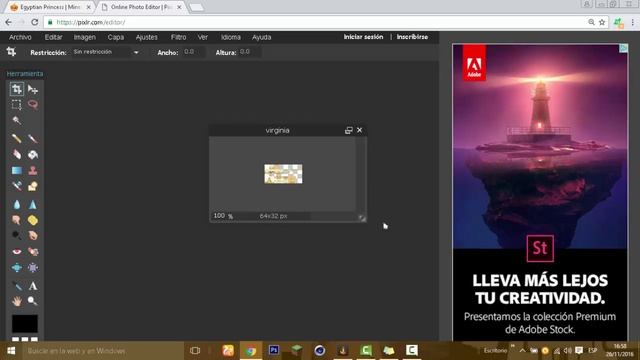Select the Crop tool in the toolbox
This screenshot has width=640, height=360.
point(17,89)
